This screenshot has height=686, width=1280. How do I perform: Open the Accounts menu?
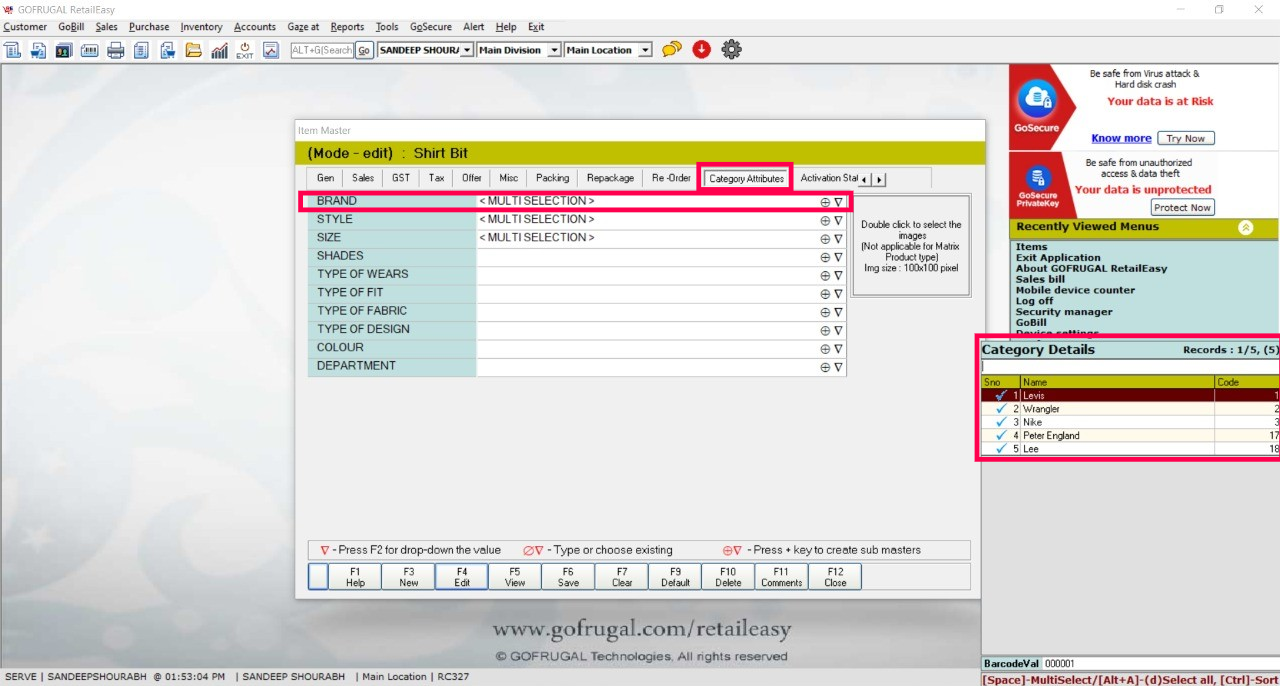255,27
